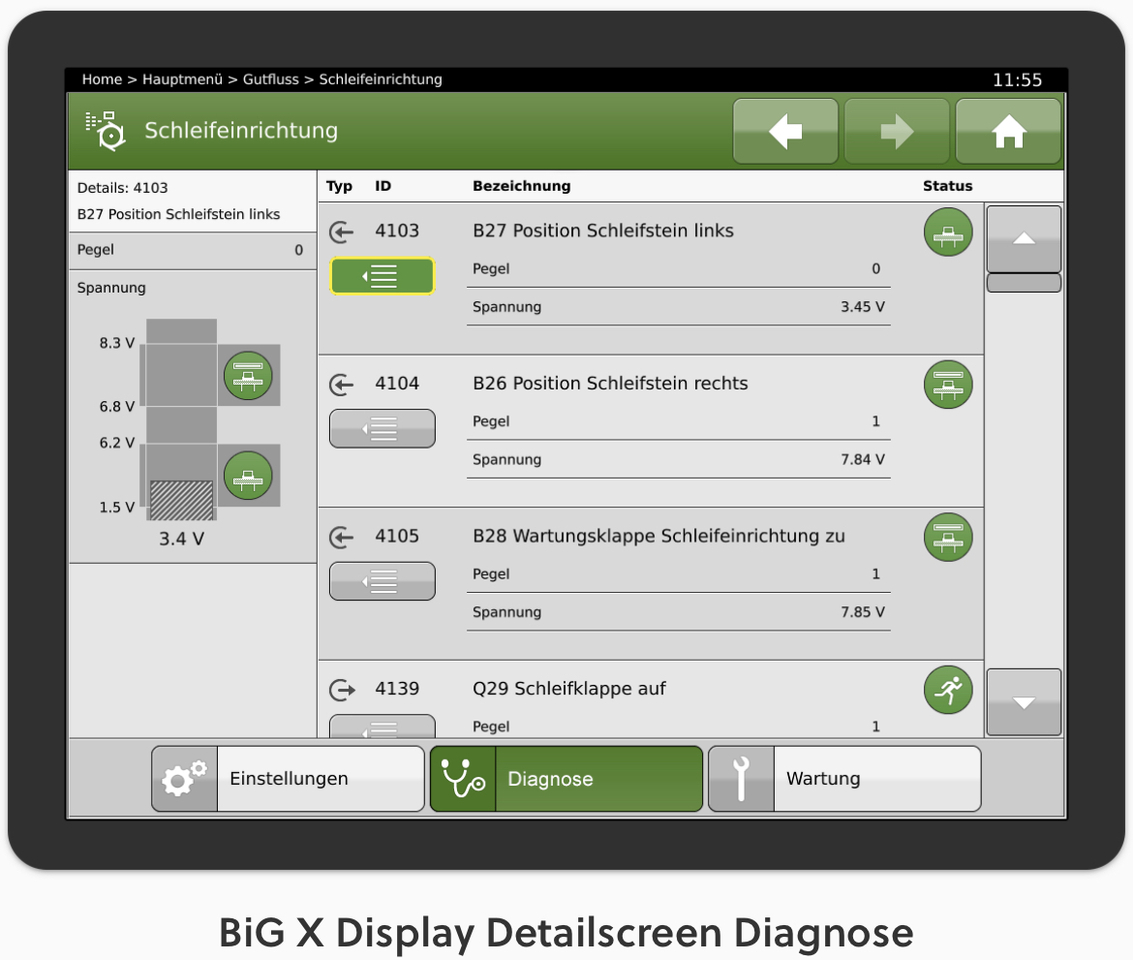This screenshot has width=1133, height=960.
Task: Toggle the selection button under ID 4105
Action: 382,581
